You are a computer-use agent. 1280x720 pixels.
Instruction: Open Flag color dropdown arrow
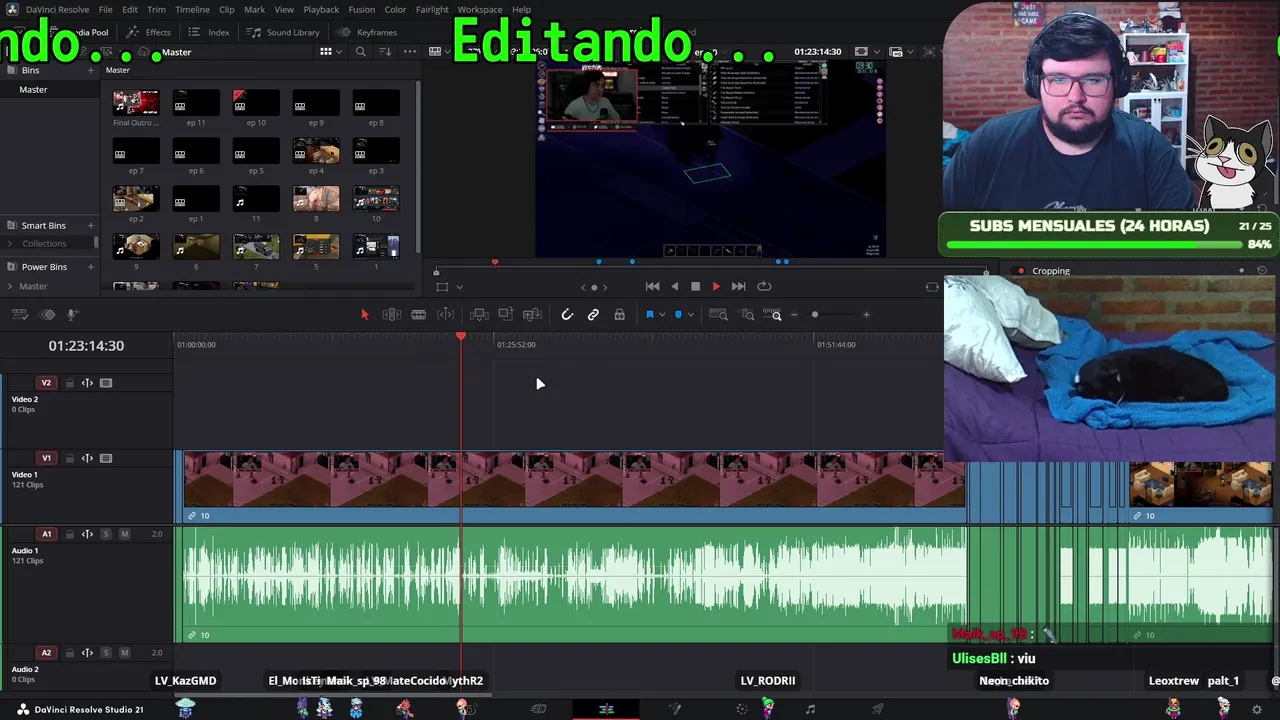662,315
